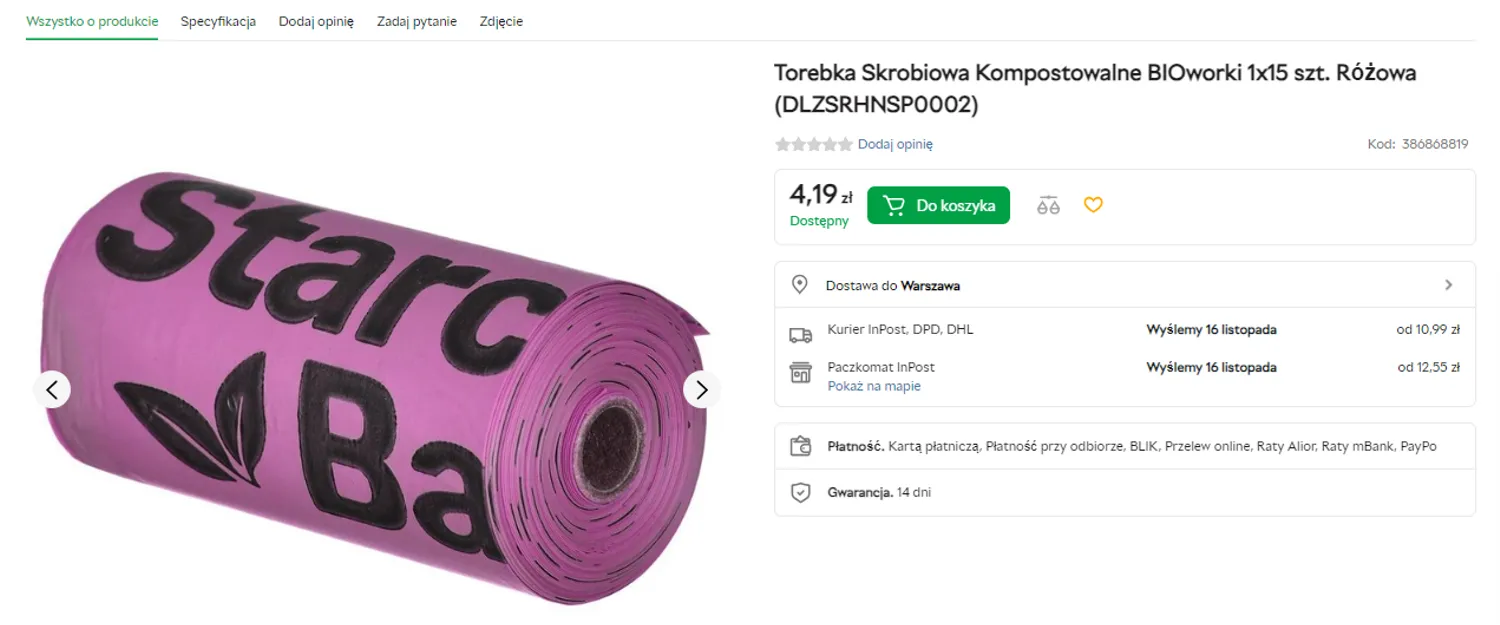Click the star rating to rate

click(814, 144)
